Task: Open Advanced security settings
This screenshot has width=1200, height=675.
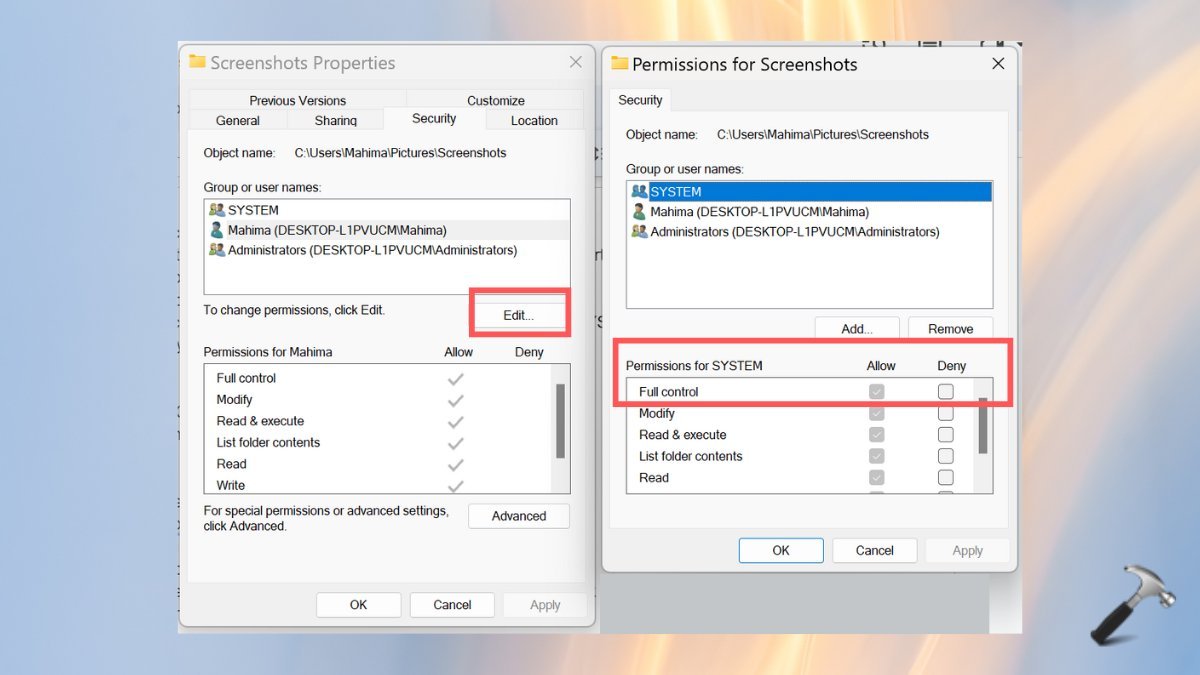Action: point(519,516)
